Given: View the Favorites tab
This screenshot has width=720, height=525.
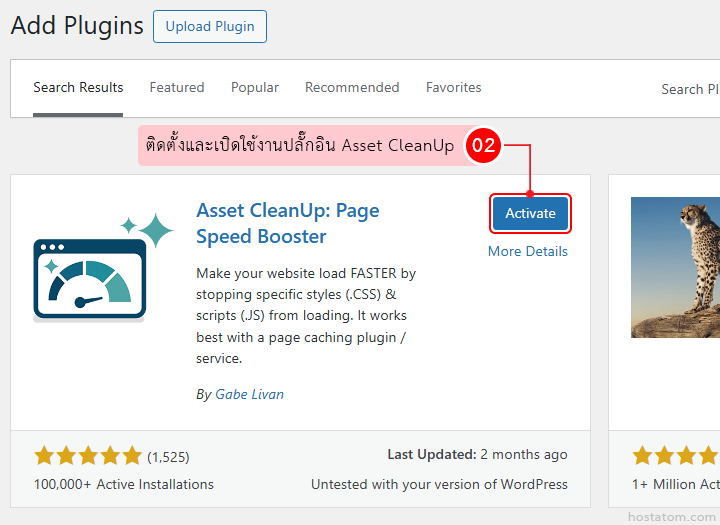Looking at the screenshot, I should pyautogui.click(x=453, y=88).
